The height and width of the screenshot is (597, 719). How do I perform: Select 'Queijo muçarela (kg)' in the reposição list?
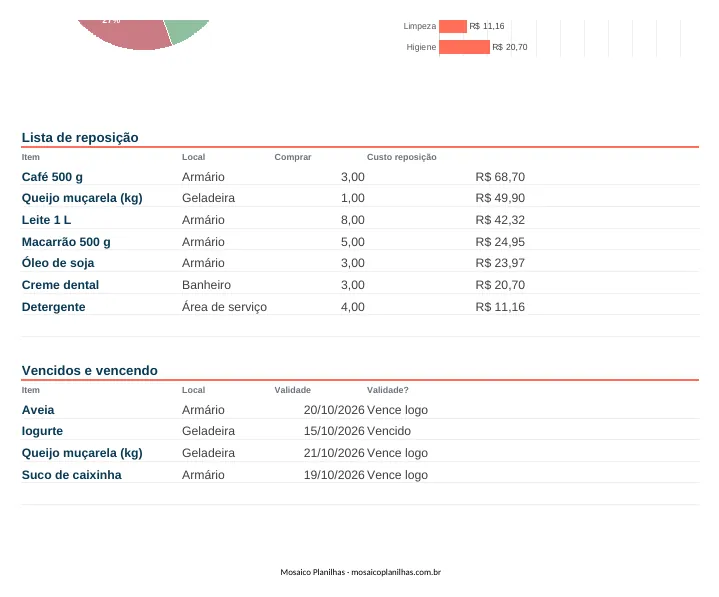click(x=82, y=198)
